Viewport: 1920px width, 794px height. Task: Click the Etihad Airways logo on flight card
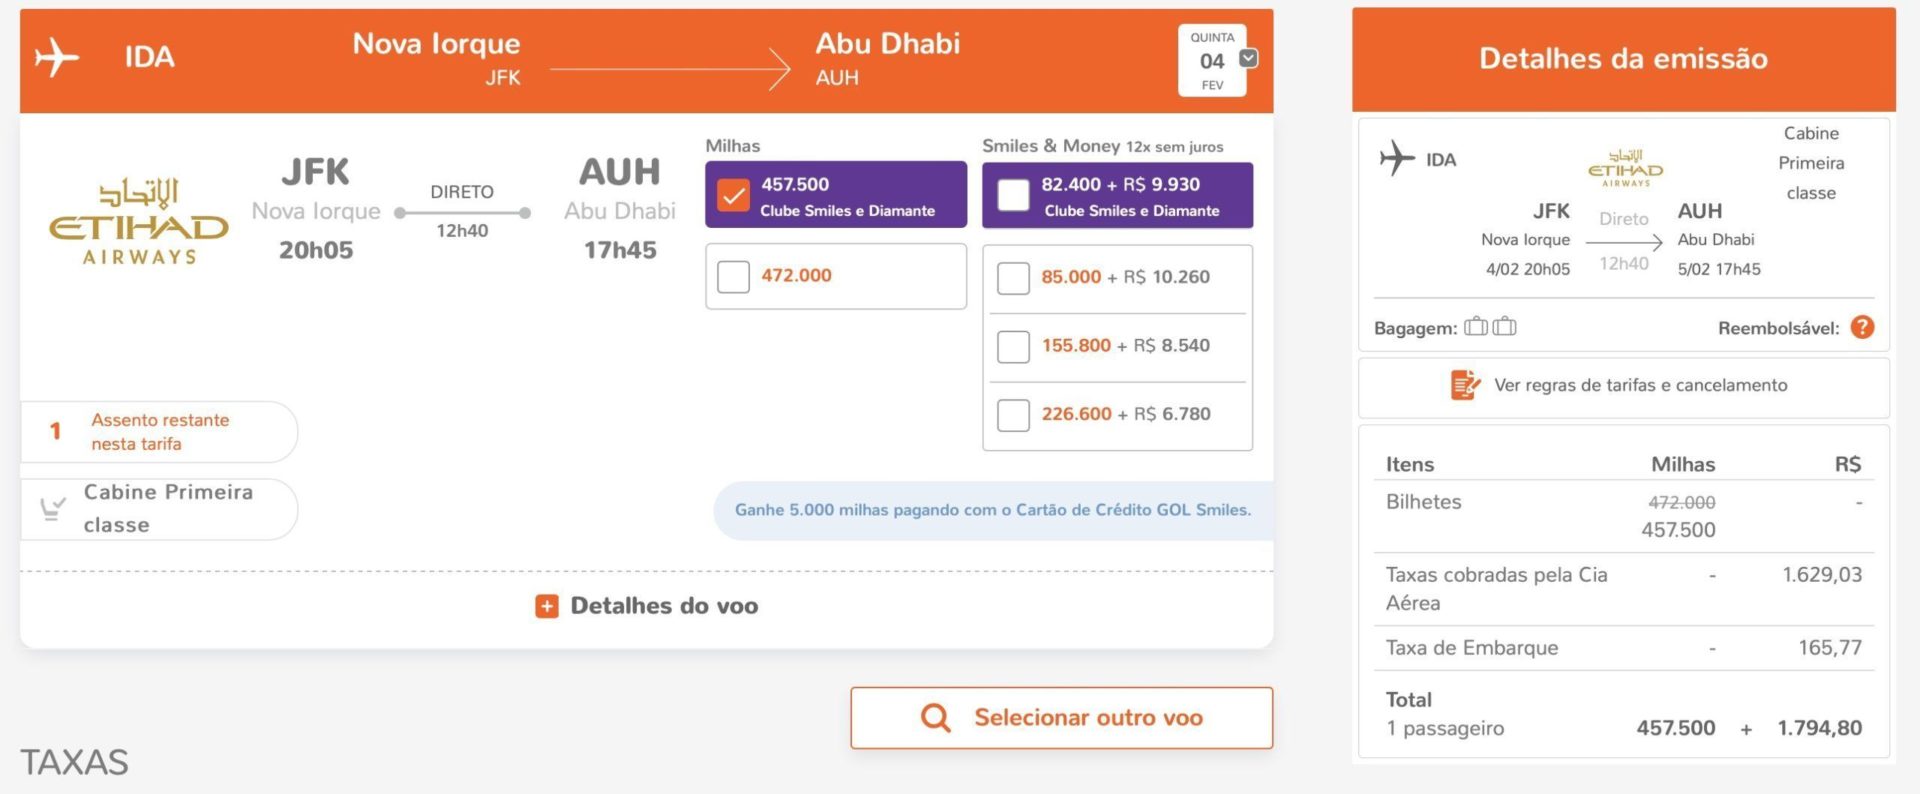click(139, 221)
